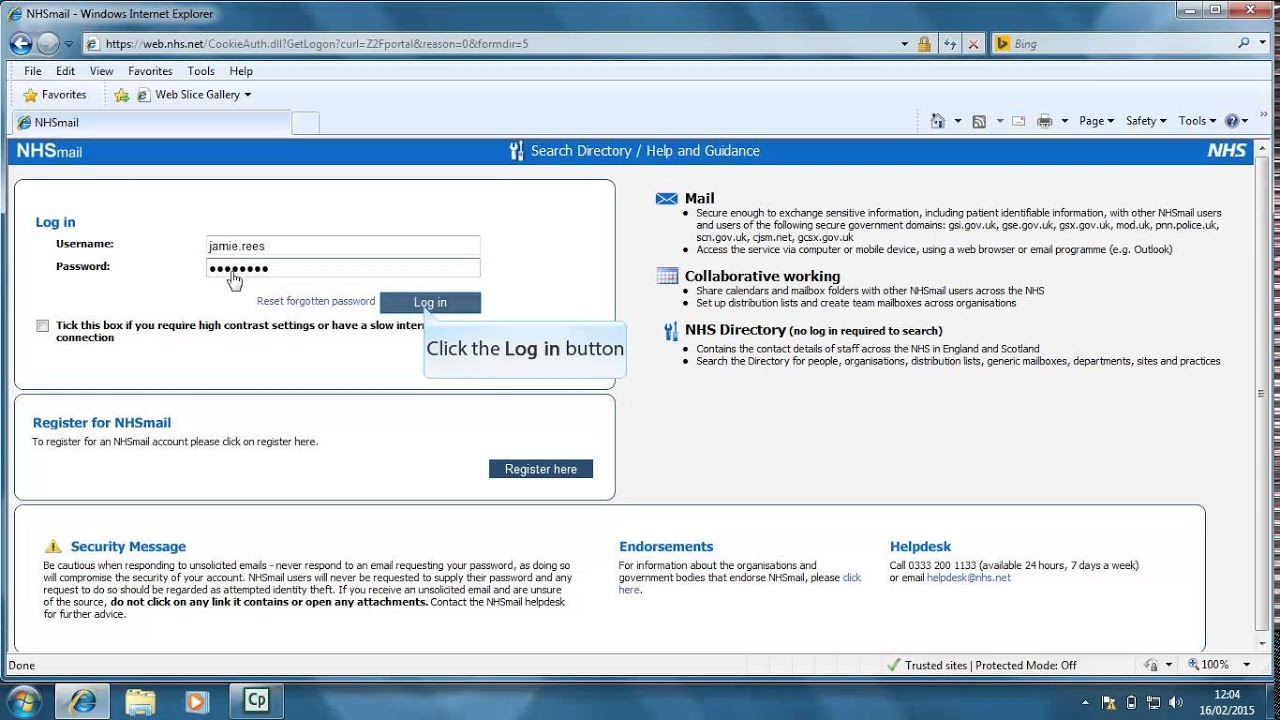Open the Tools dropdown in command bar
This screenshot has height=720, width=1280.
[1197, 121]
